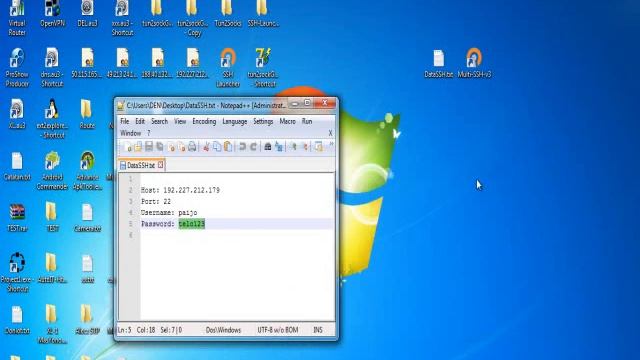Click the Open file toolbar icon
640x360 pixels.
pyautogui.click(x=138, y=147)
